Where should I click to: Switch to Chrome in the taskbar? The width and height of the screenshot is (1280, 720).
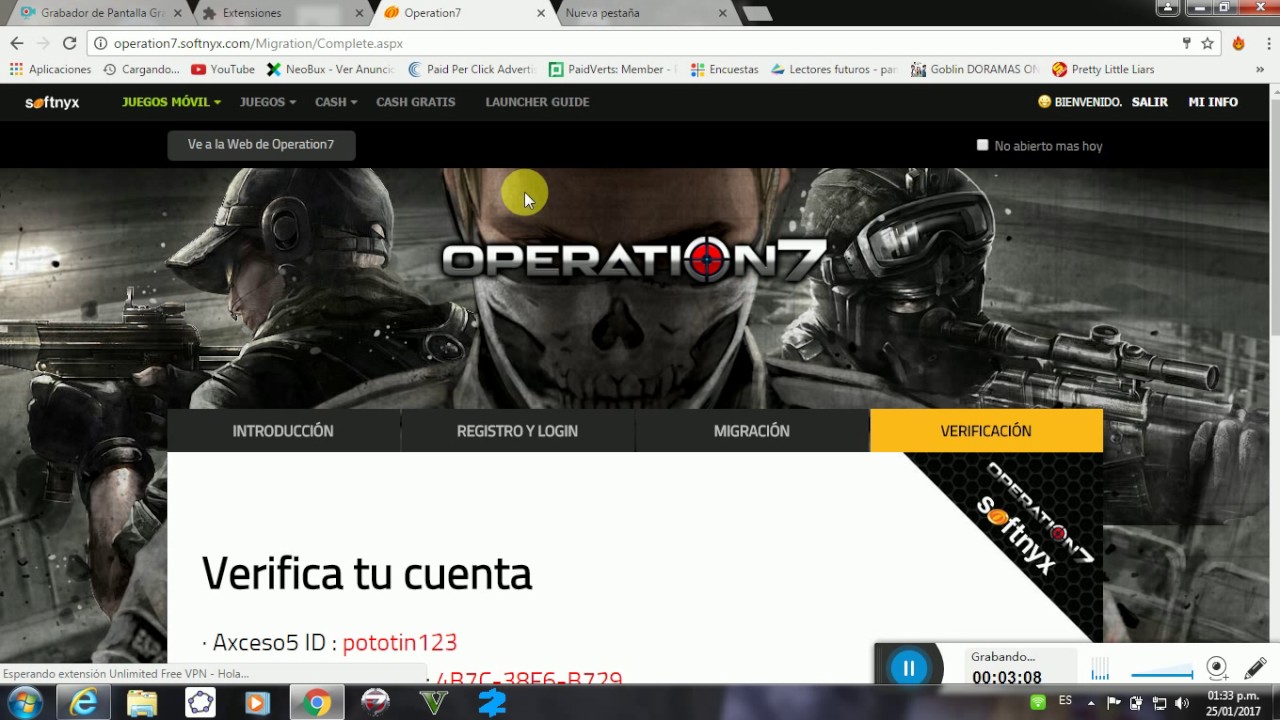pyautogui.click(x=317, y=703)
